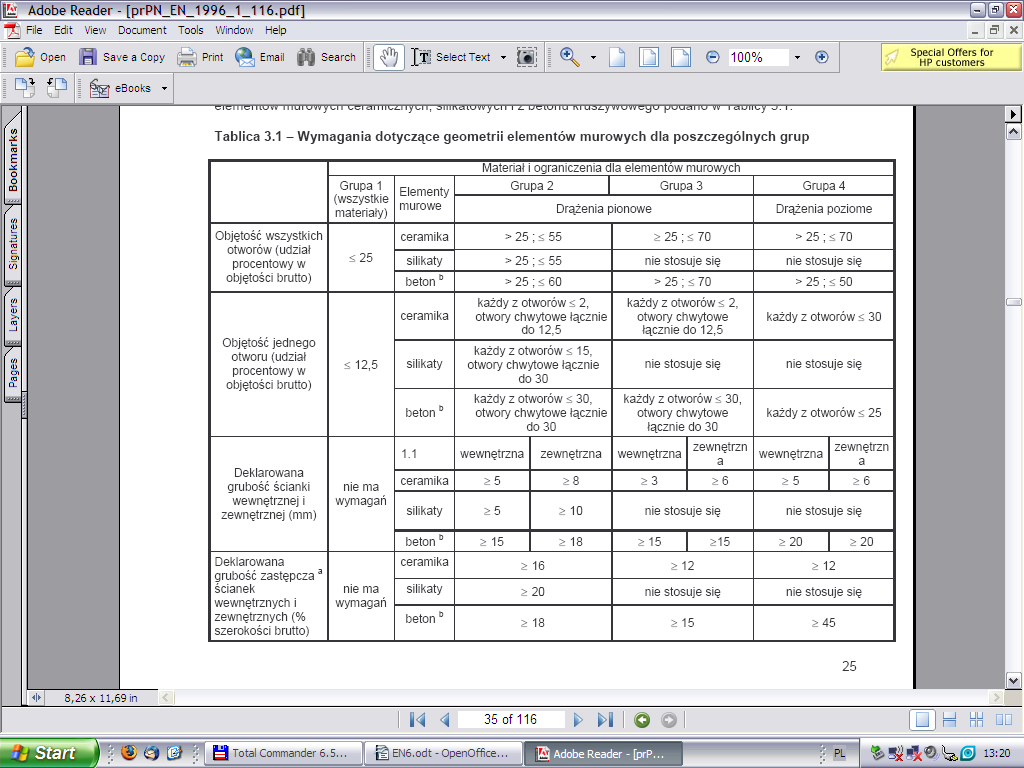Click the zoom out minus button

[x=712, y=57]
